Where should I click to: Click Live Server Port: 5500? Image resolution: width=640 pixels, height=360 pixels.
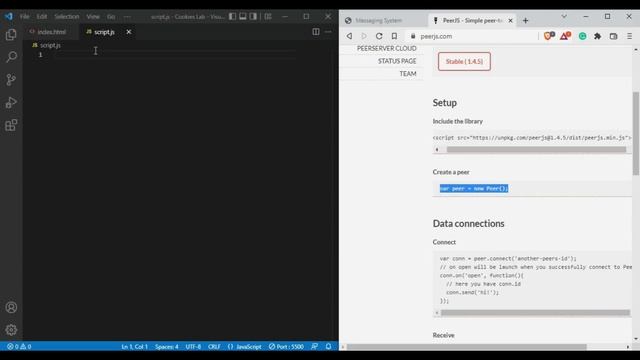pos(286,347)
